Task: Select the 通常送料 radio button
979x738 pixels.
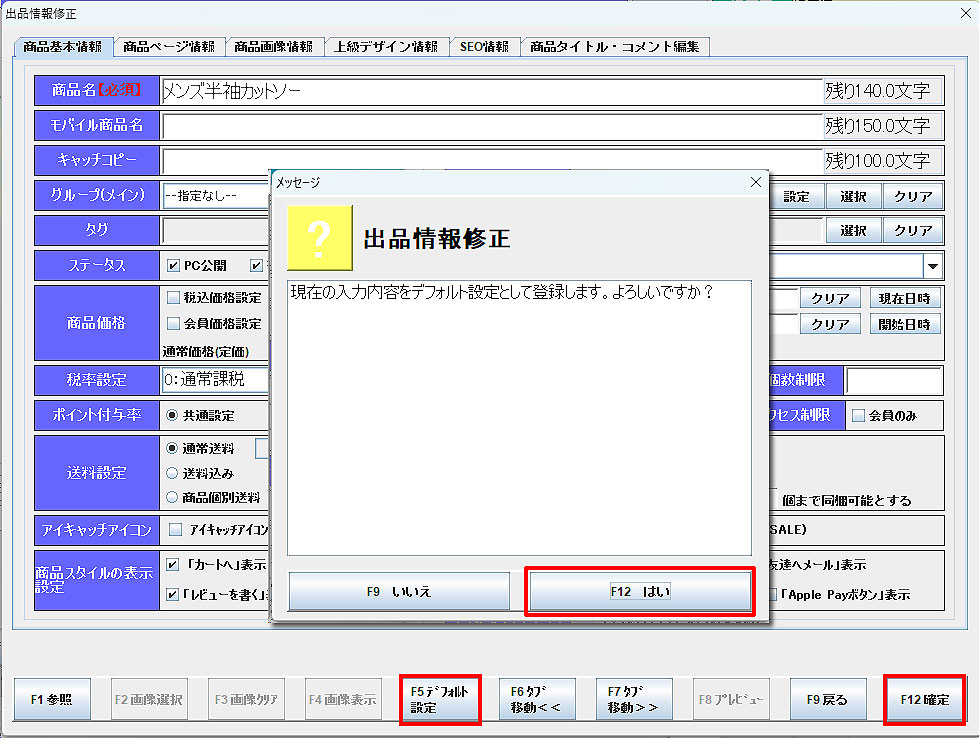Action: click(172, 448)
